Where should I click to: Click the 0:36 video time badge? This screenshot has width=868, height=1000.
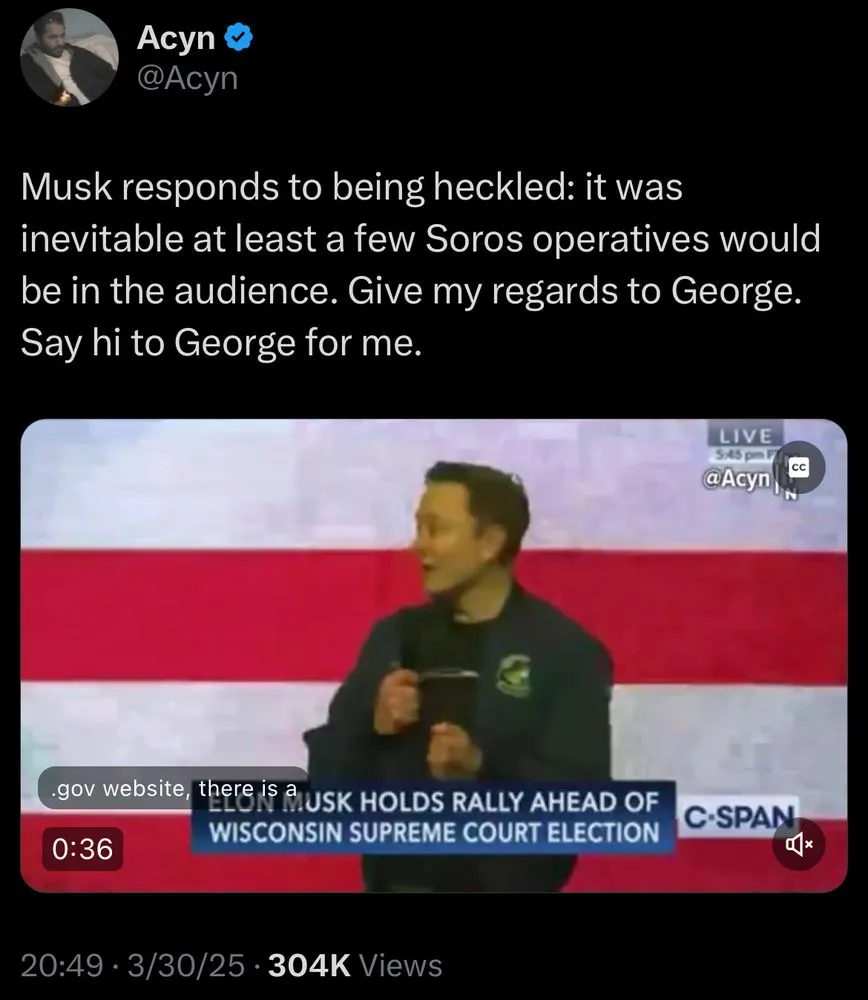(x=83, y=849)
